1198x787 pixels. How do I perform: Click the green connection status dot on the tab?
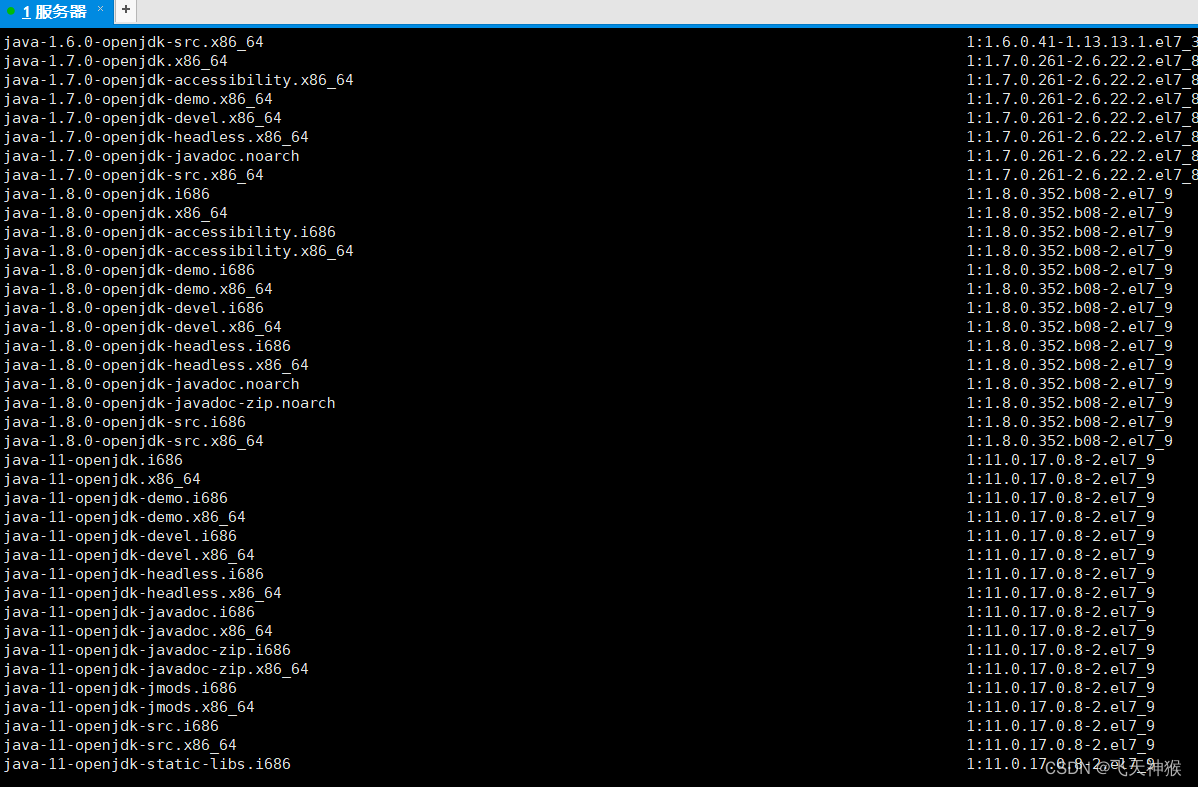(11, 11)
